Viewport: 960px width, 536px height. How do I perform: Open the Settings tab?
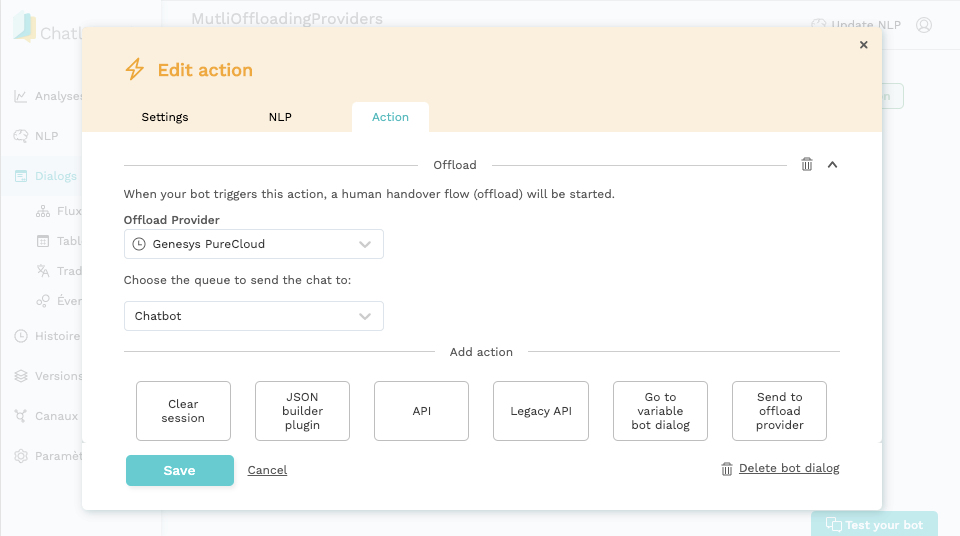tap(165, 117)
